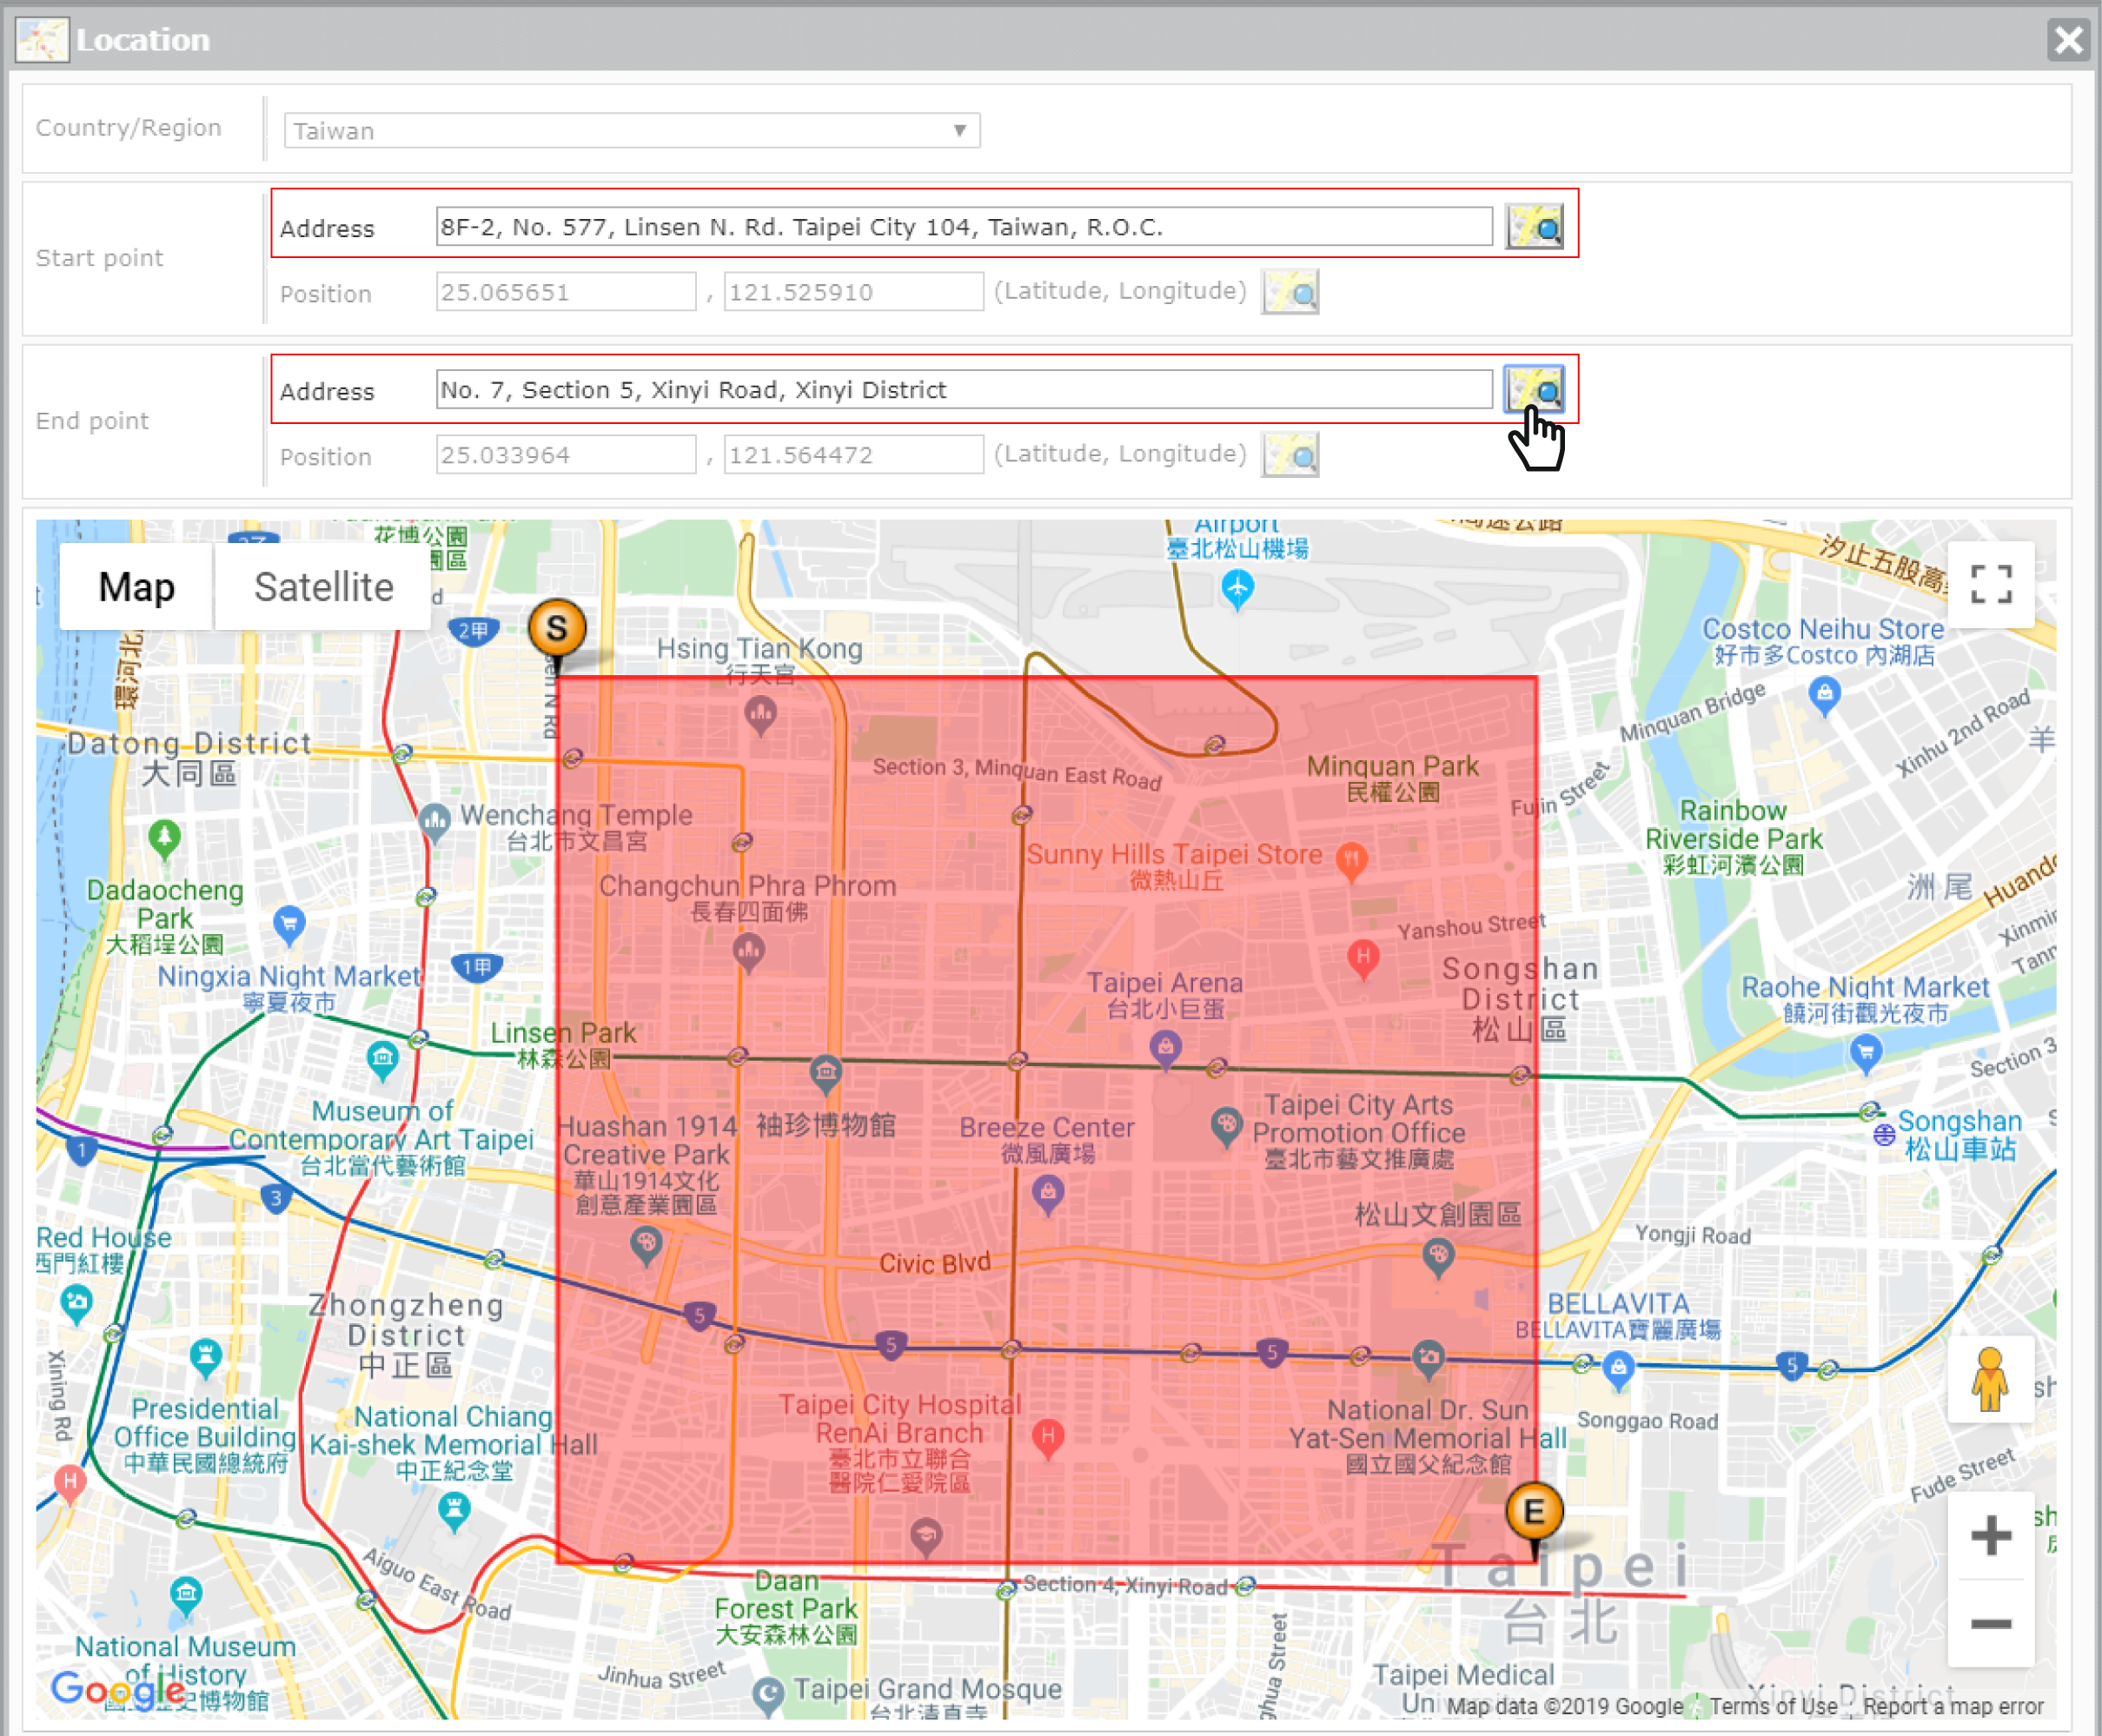This screenshot has width=2102, height=1736.
Task: Click Hsing Tian Kong temple pin
Action: (761, 714)
